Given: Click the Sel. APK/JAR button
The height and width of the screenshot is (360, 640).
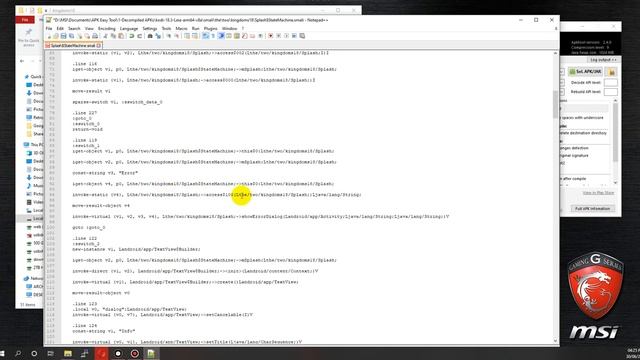Looking at the screenshot, I should pyautogui.click(x=585, y=72).
